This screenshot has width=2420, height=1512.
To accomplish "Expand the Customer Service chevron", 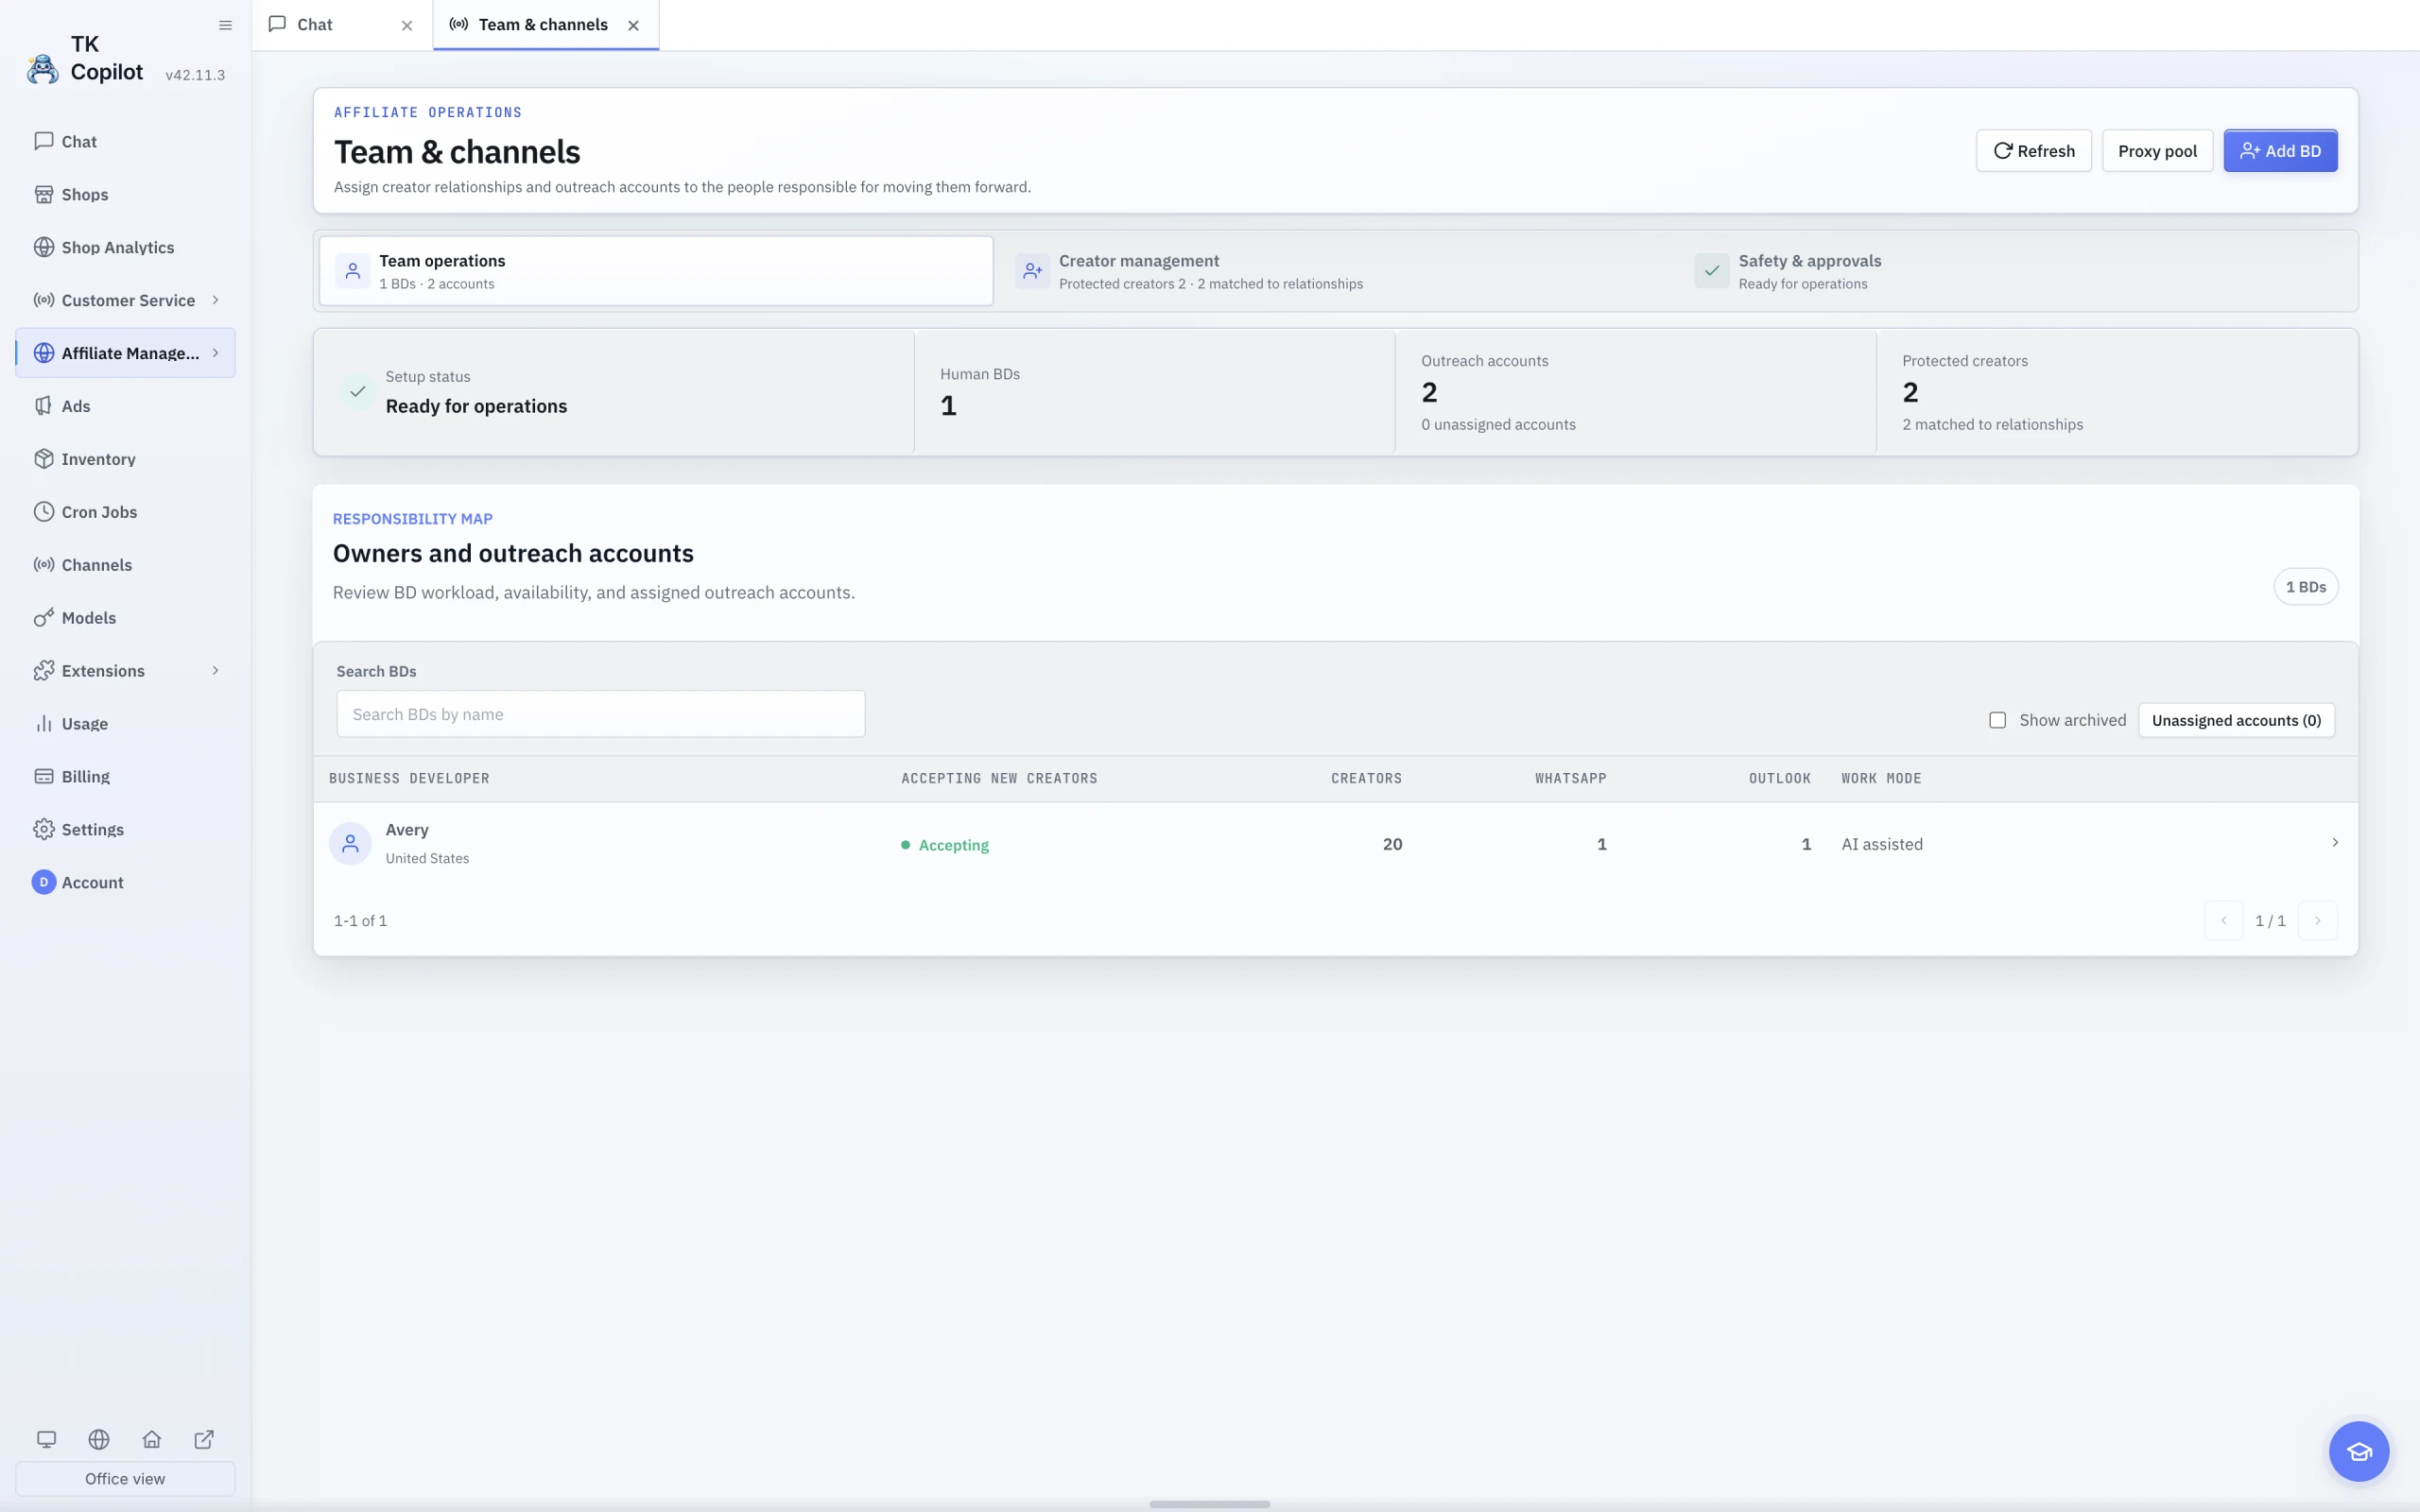I will pos(215,300).
